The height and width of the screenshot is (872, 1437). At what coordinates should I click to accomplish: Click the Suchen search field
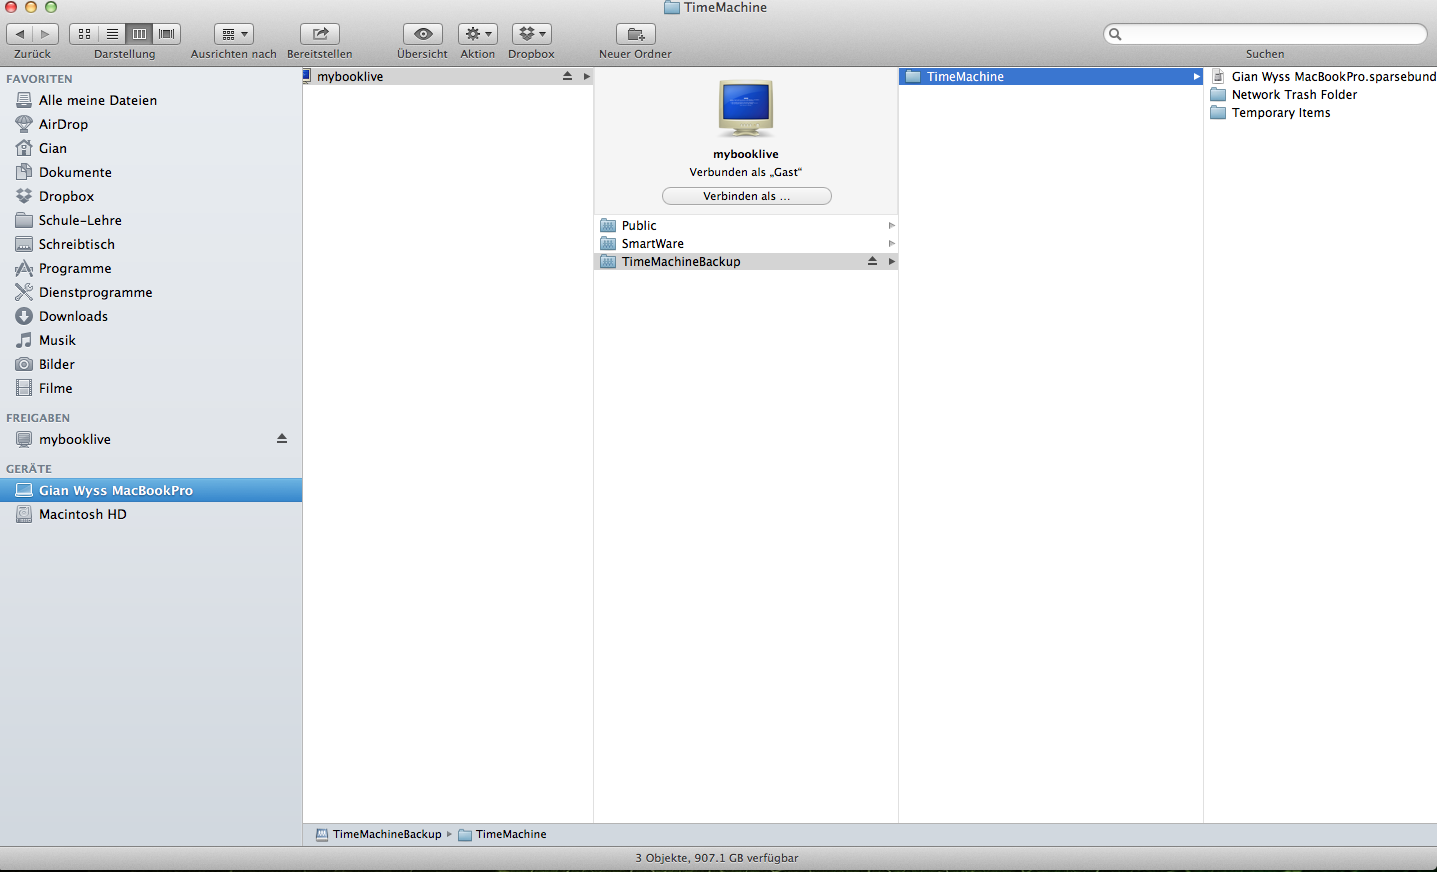coord(1265,34)
